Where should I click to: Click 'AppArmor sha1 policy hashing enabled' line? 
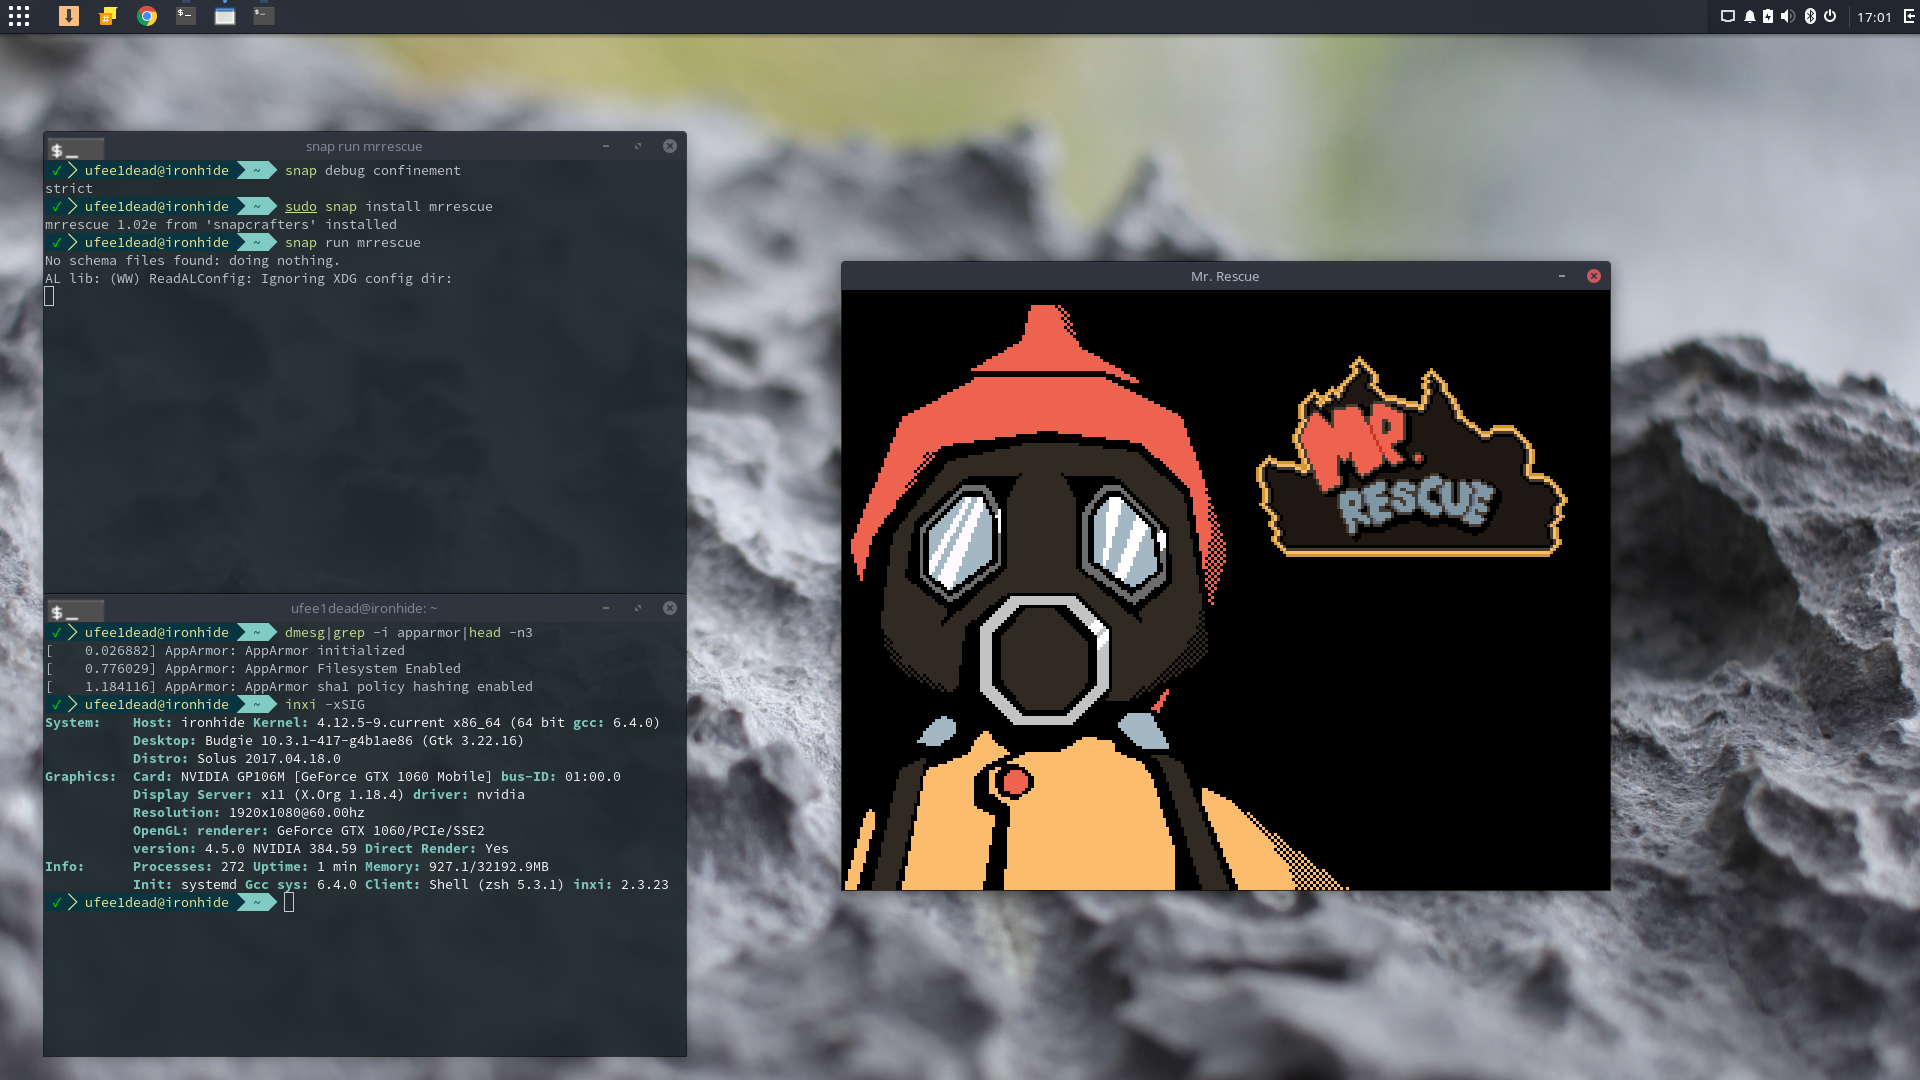coord(289,687)
